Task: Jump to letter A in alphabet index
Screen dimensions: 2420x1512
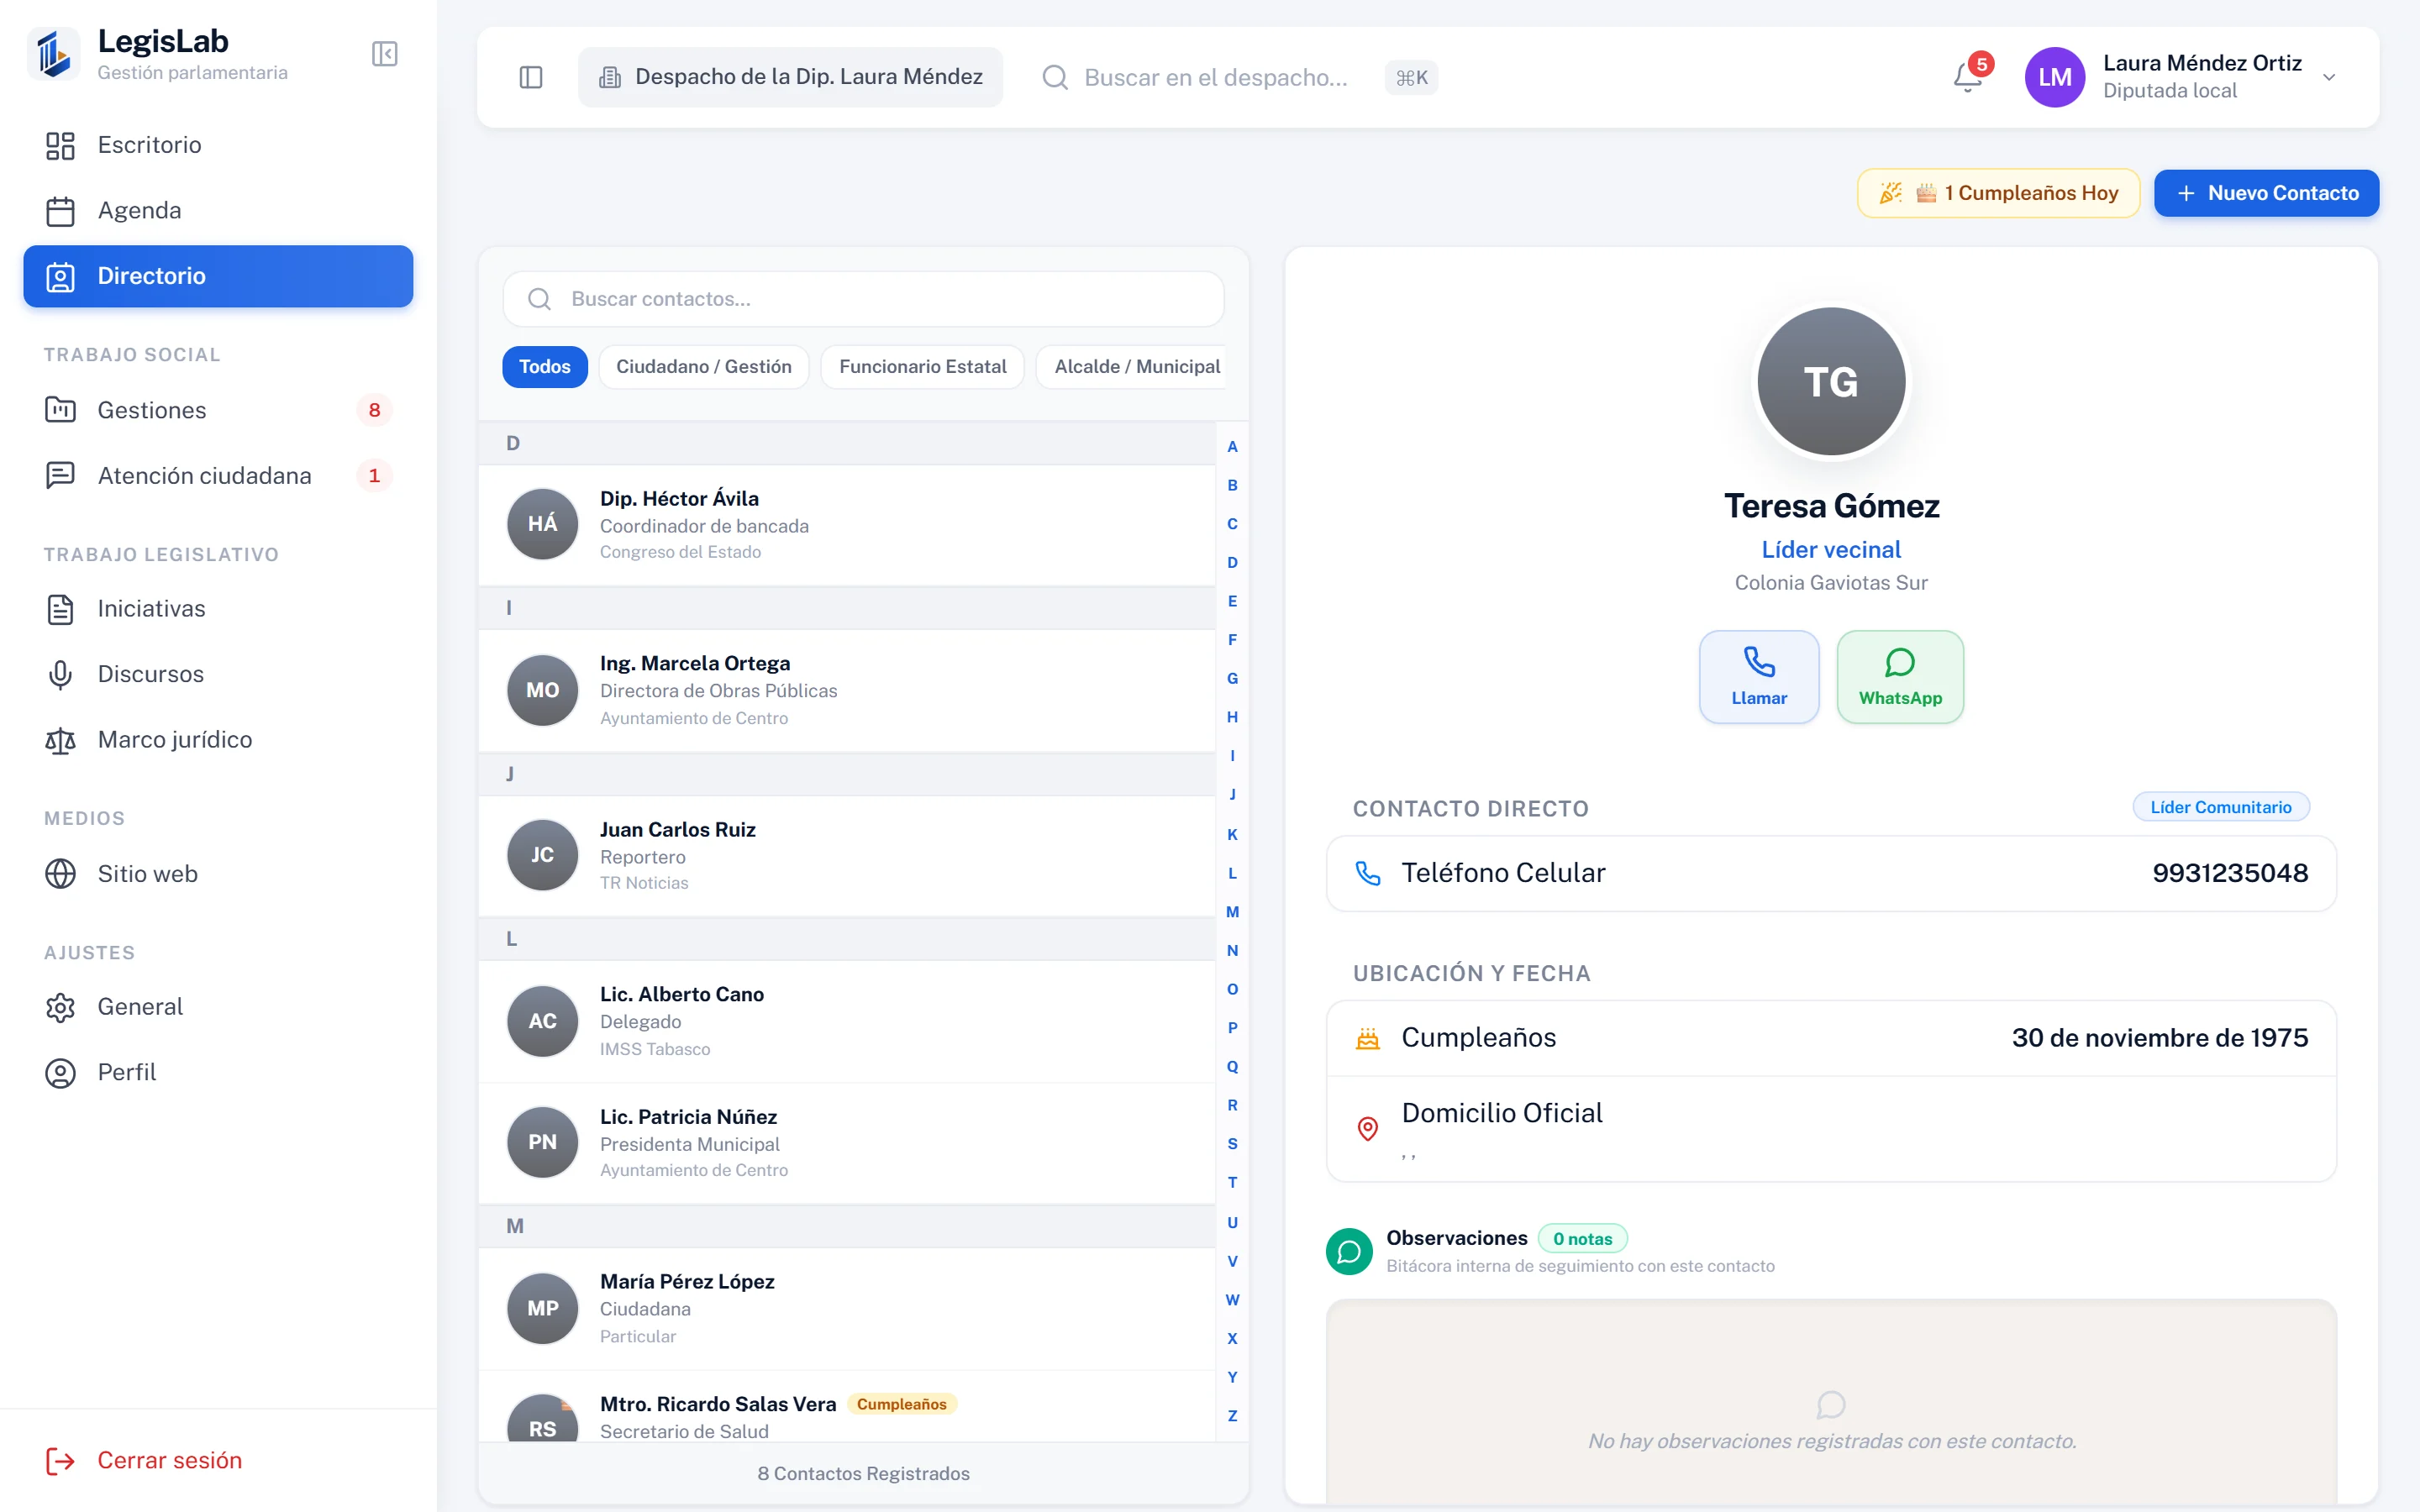Action: click(x=1232, y=447)
